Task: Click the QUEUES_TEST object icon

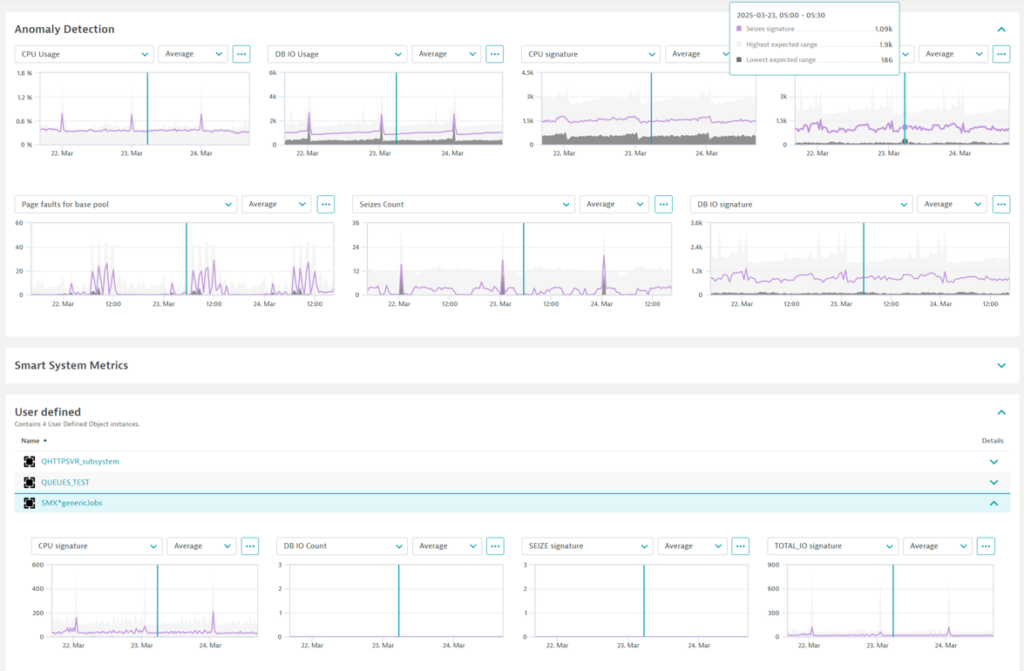Action: pos(30,482)
